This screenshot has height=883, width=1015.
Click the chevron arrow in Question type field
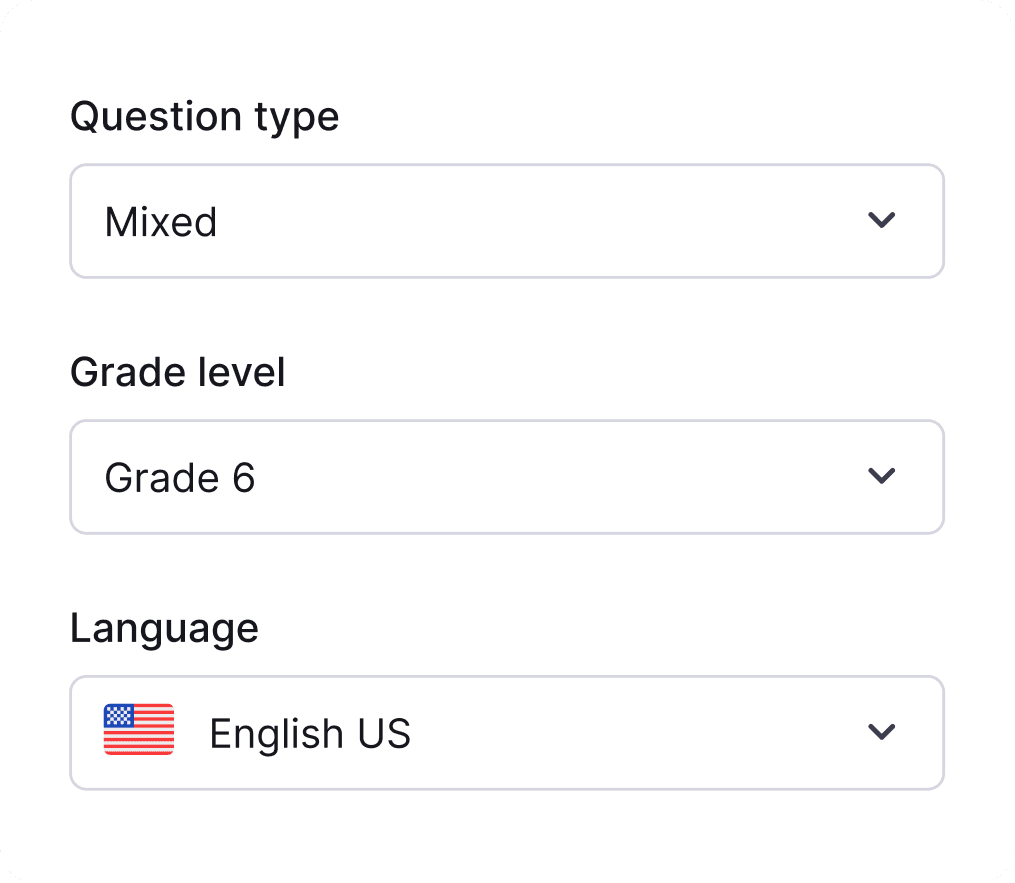881,221
